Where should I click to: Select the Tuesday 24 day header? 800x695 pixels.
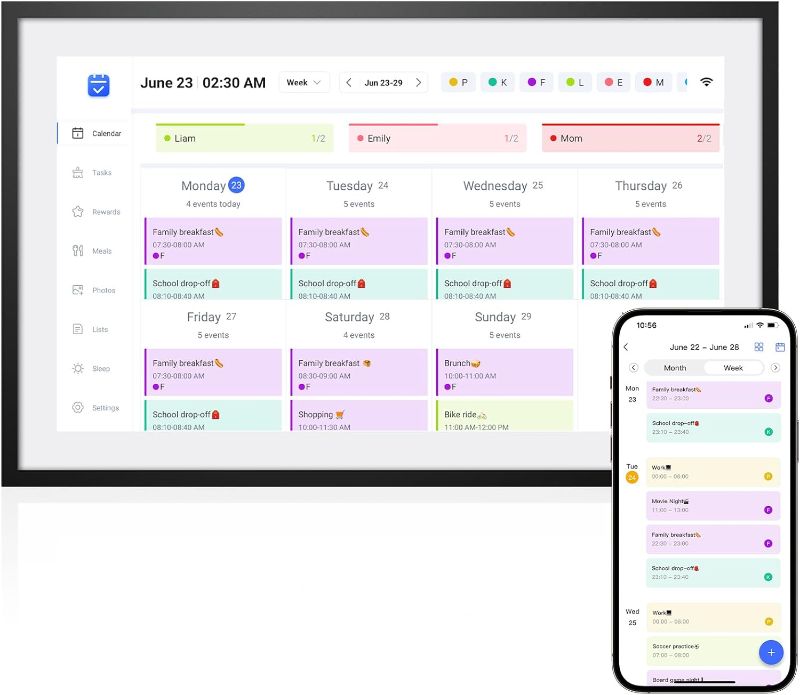358,186
